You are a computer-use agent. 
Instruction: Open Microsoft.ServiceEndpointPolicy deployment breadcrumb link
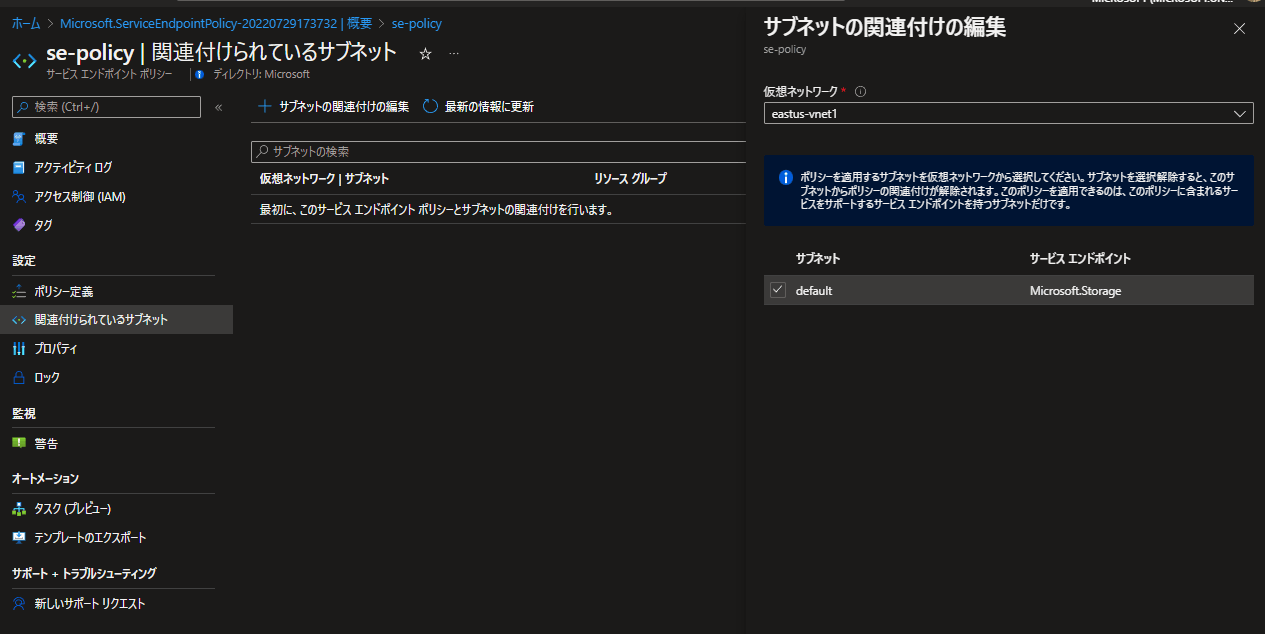click(217, 23)
